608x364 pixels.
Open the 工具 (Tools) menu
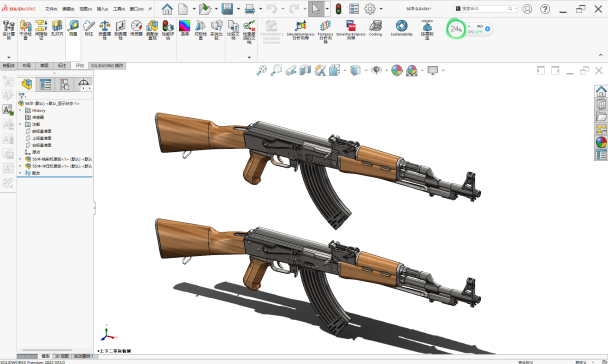click(x=119, y=9)
